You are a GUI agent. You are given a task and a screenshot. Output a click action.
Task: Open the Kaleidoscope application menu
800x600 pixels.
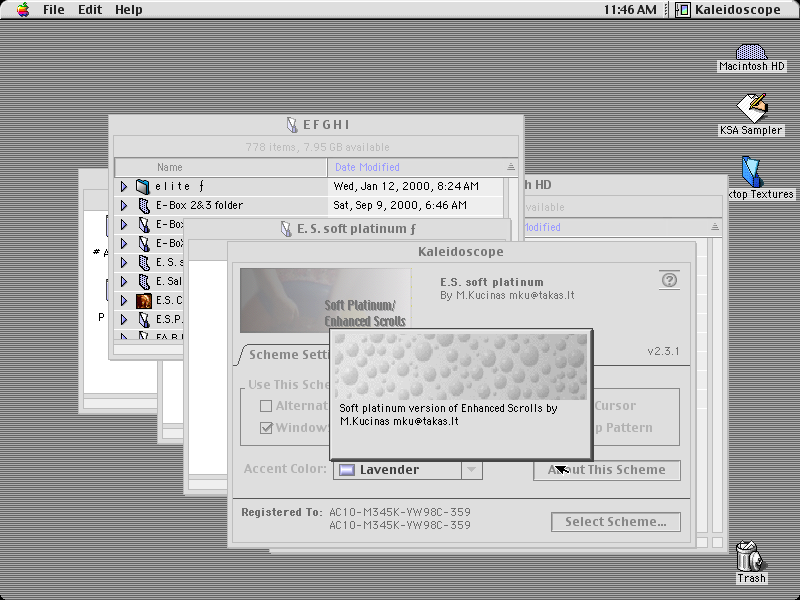pos(729,10)
